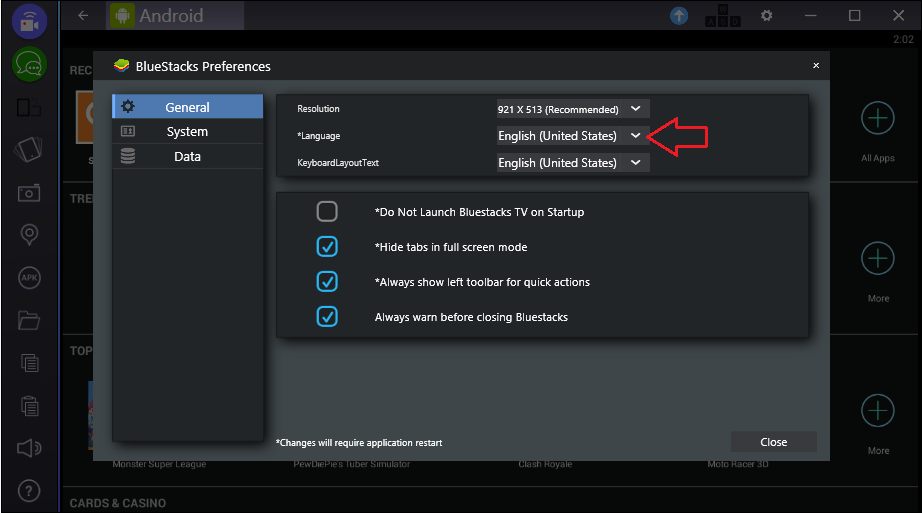Uncheck Hide tabs in full screen mode
The width and height of the screenshot is (922, 513).
click(x=327, y=247)
